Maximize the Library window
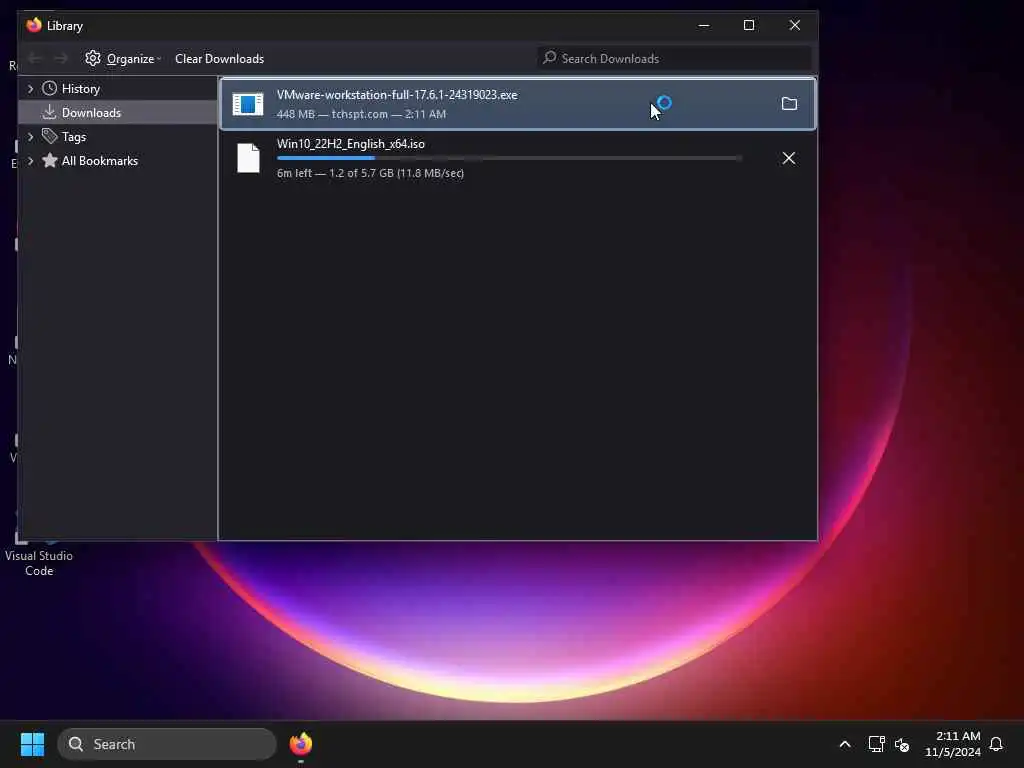The image size is (1024, 768). pos(749,25)
